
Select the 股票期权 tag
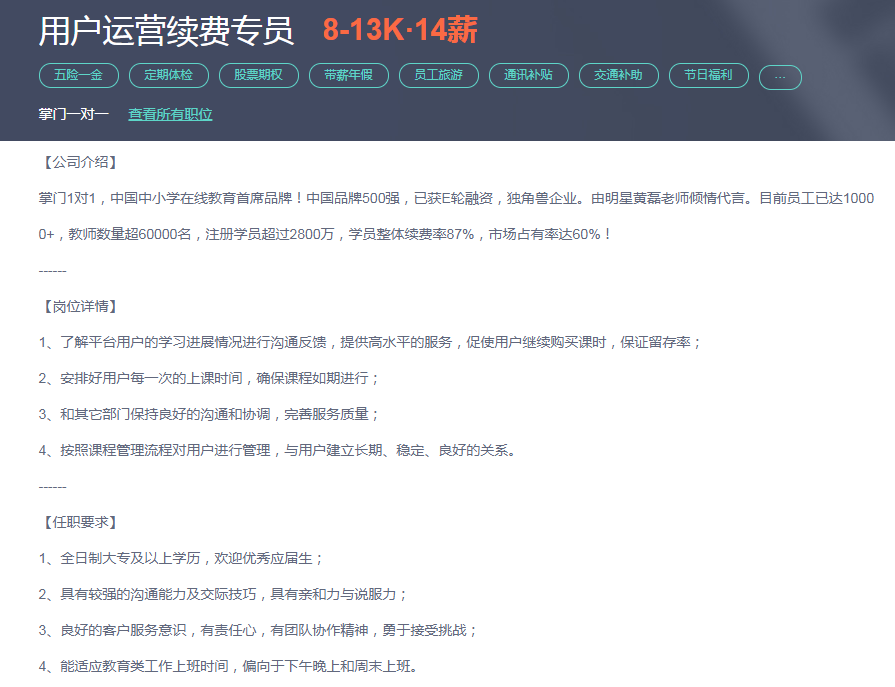coord(259,75)
